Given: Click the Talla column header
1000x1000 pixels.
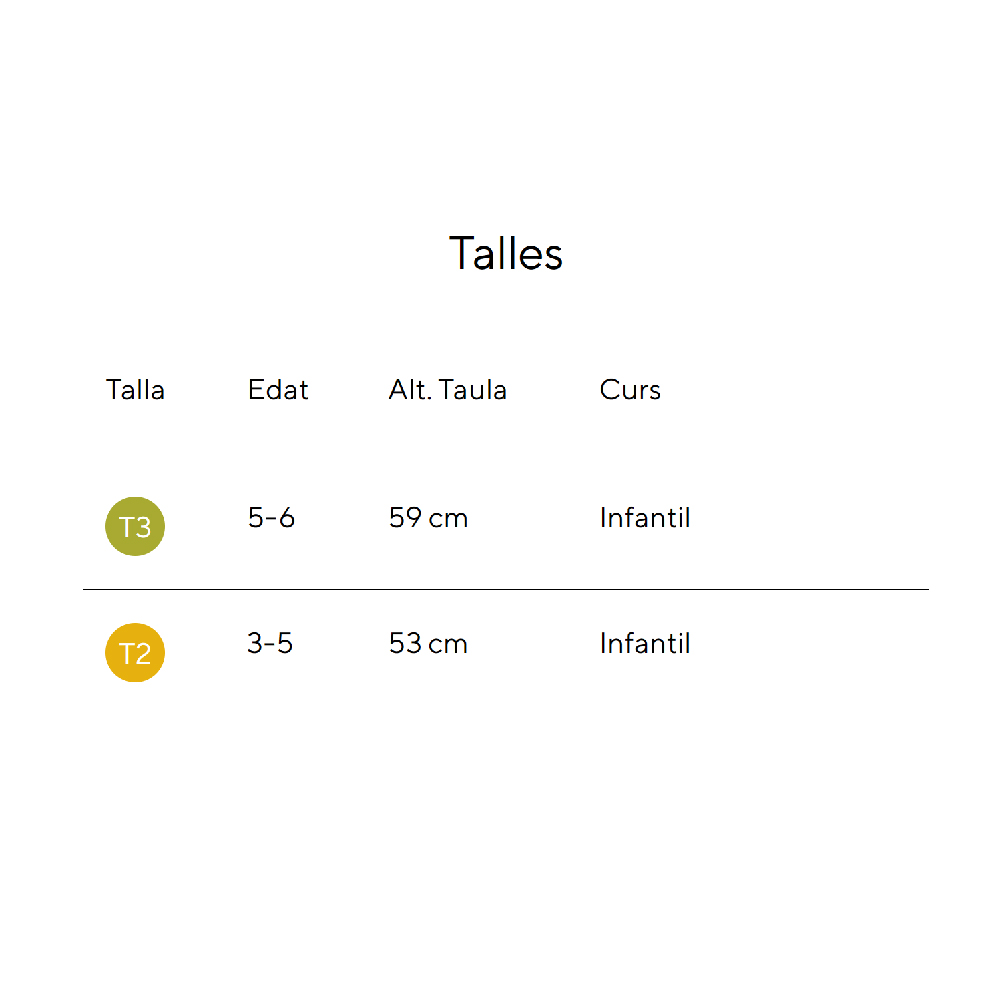Looking at the screenshot, I should [x=135, y=389].
